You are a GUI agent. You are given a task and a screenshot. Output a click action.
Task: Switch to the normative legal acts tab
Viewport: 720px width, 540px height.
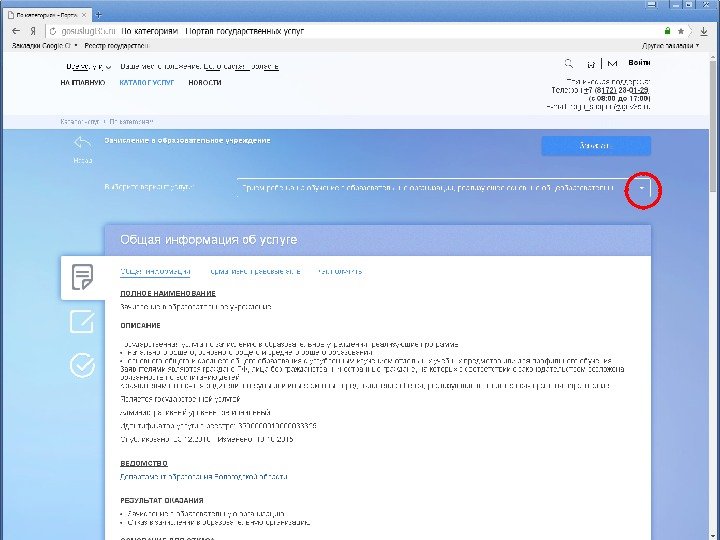[255, 271]
